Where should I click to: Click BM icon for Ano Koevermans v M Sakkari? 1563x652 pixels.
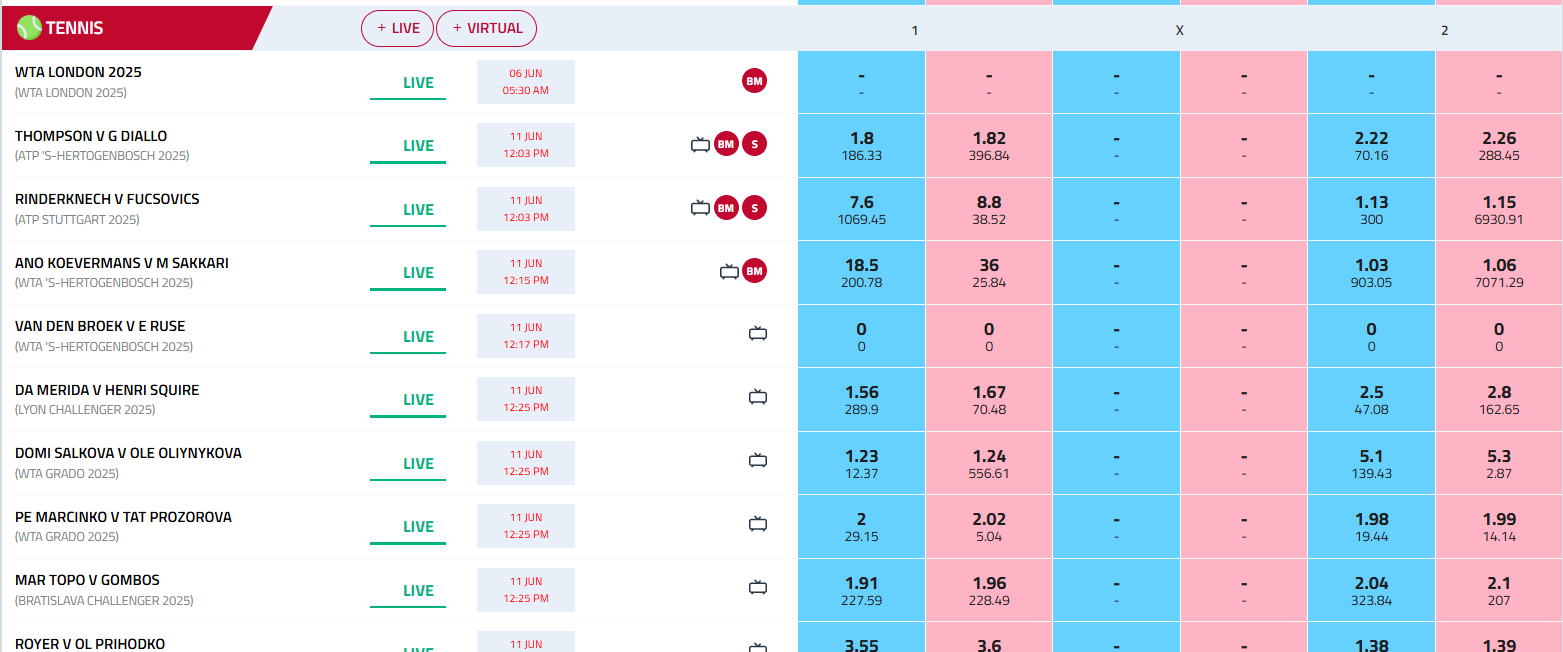pyautogui.click(x=755, y=271)
